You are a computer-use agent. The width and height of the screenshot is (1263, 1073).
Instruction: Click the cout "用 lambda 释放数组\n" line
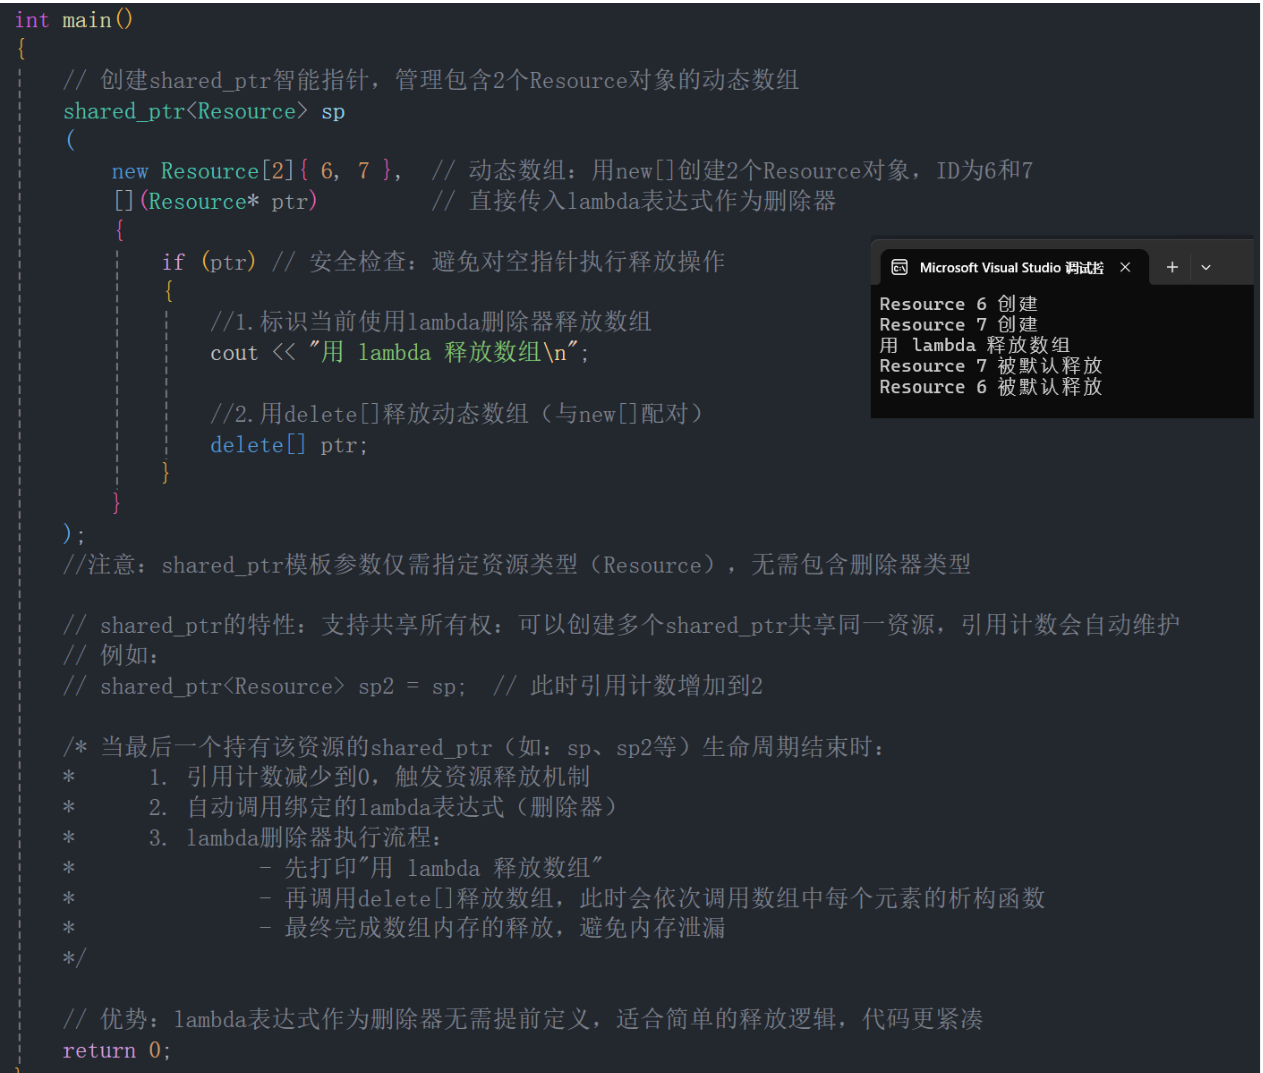400,352
